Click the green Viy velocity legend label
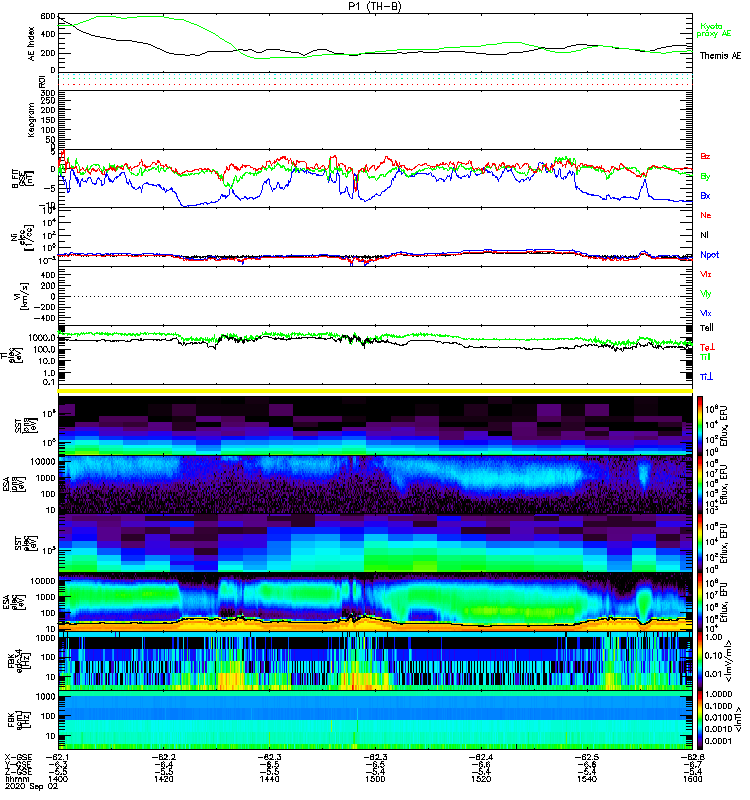 (x=706, y=294)
